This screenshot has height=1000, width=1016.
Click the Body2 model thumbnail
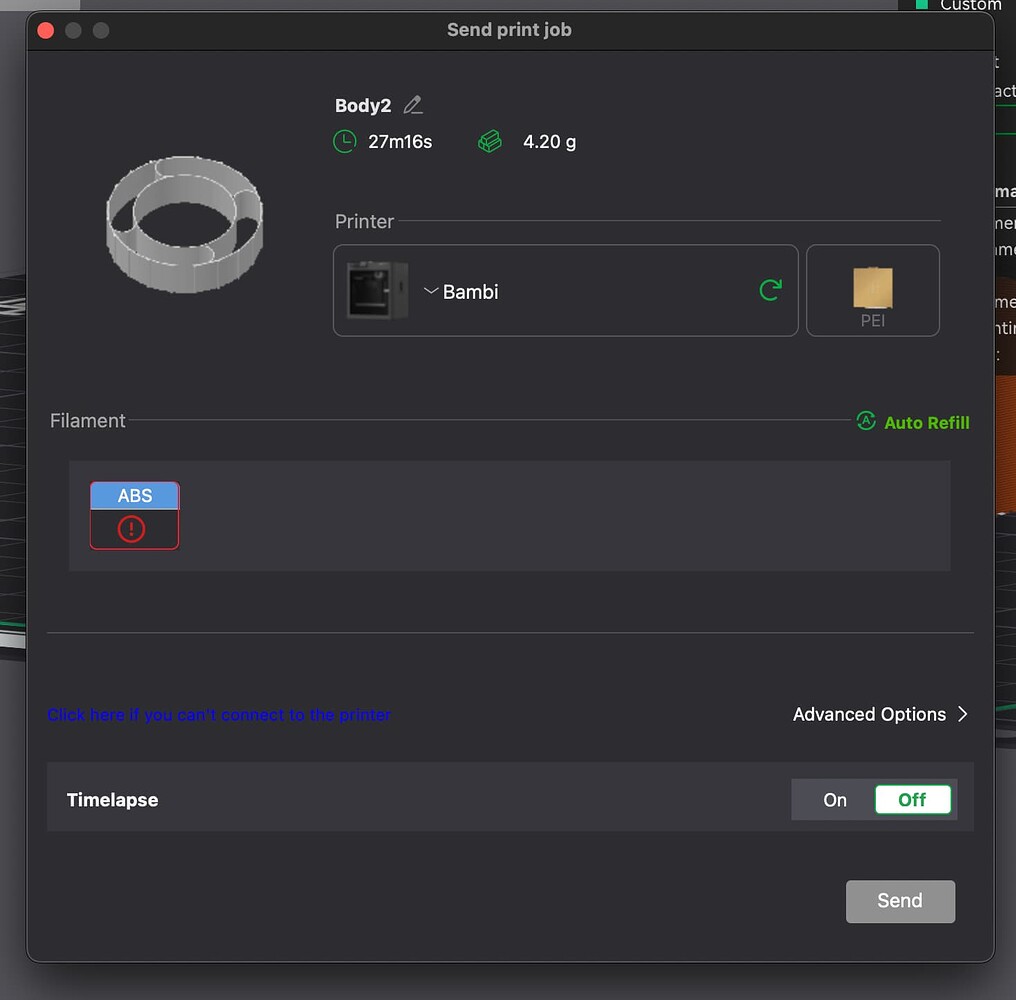185,224
